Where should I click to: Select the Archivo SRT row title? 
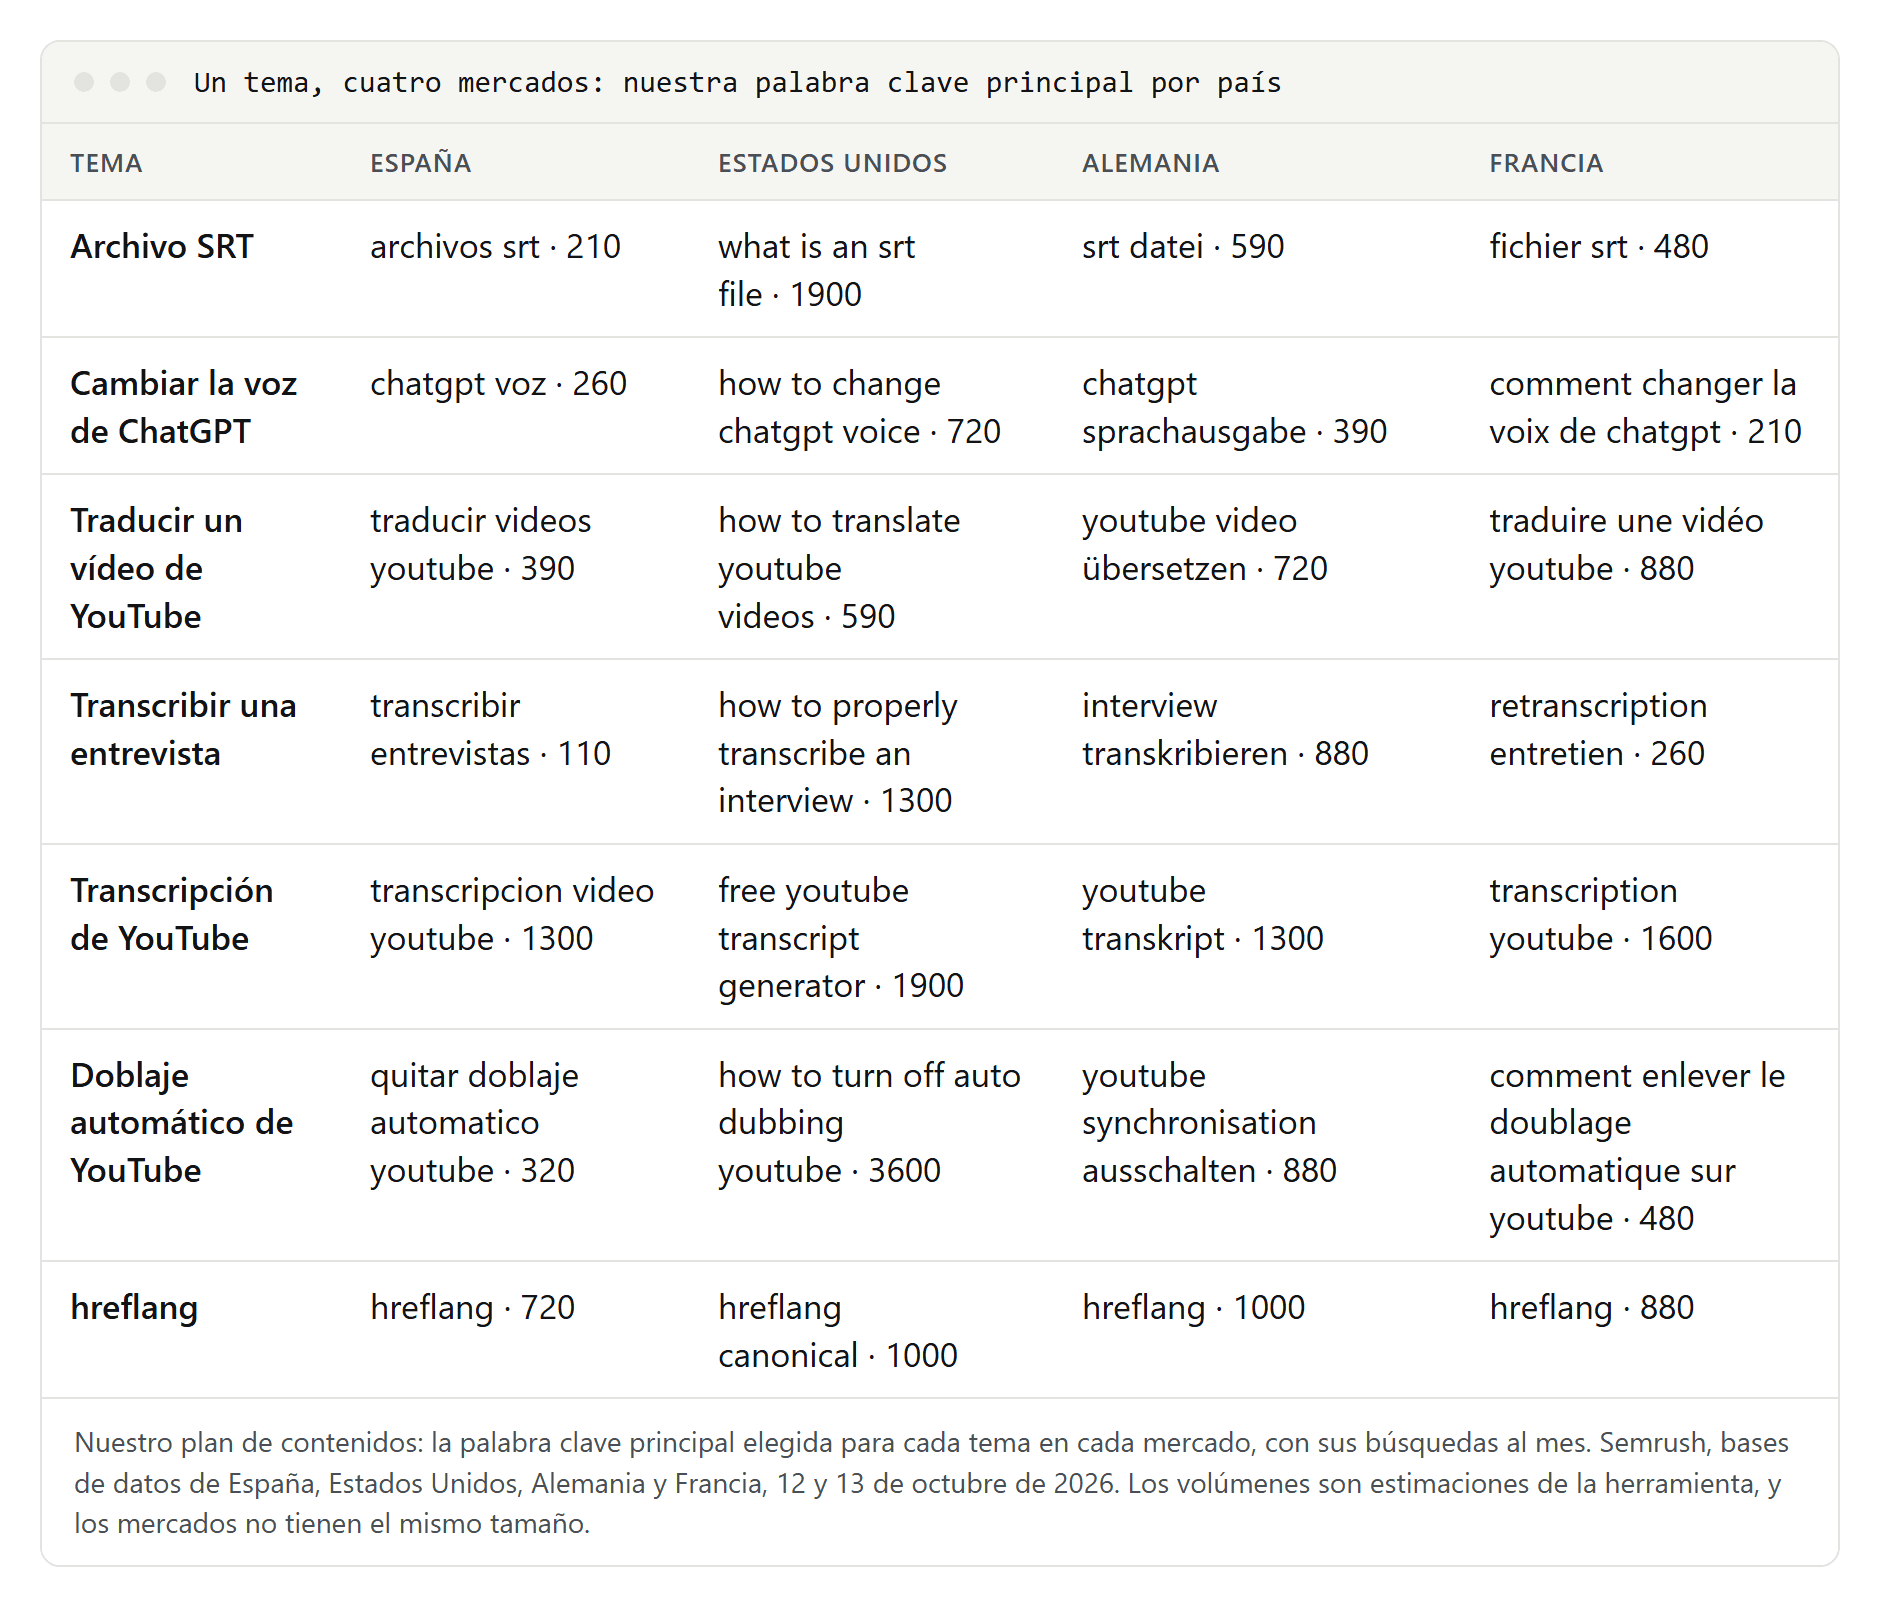[162, 246]
